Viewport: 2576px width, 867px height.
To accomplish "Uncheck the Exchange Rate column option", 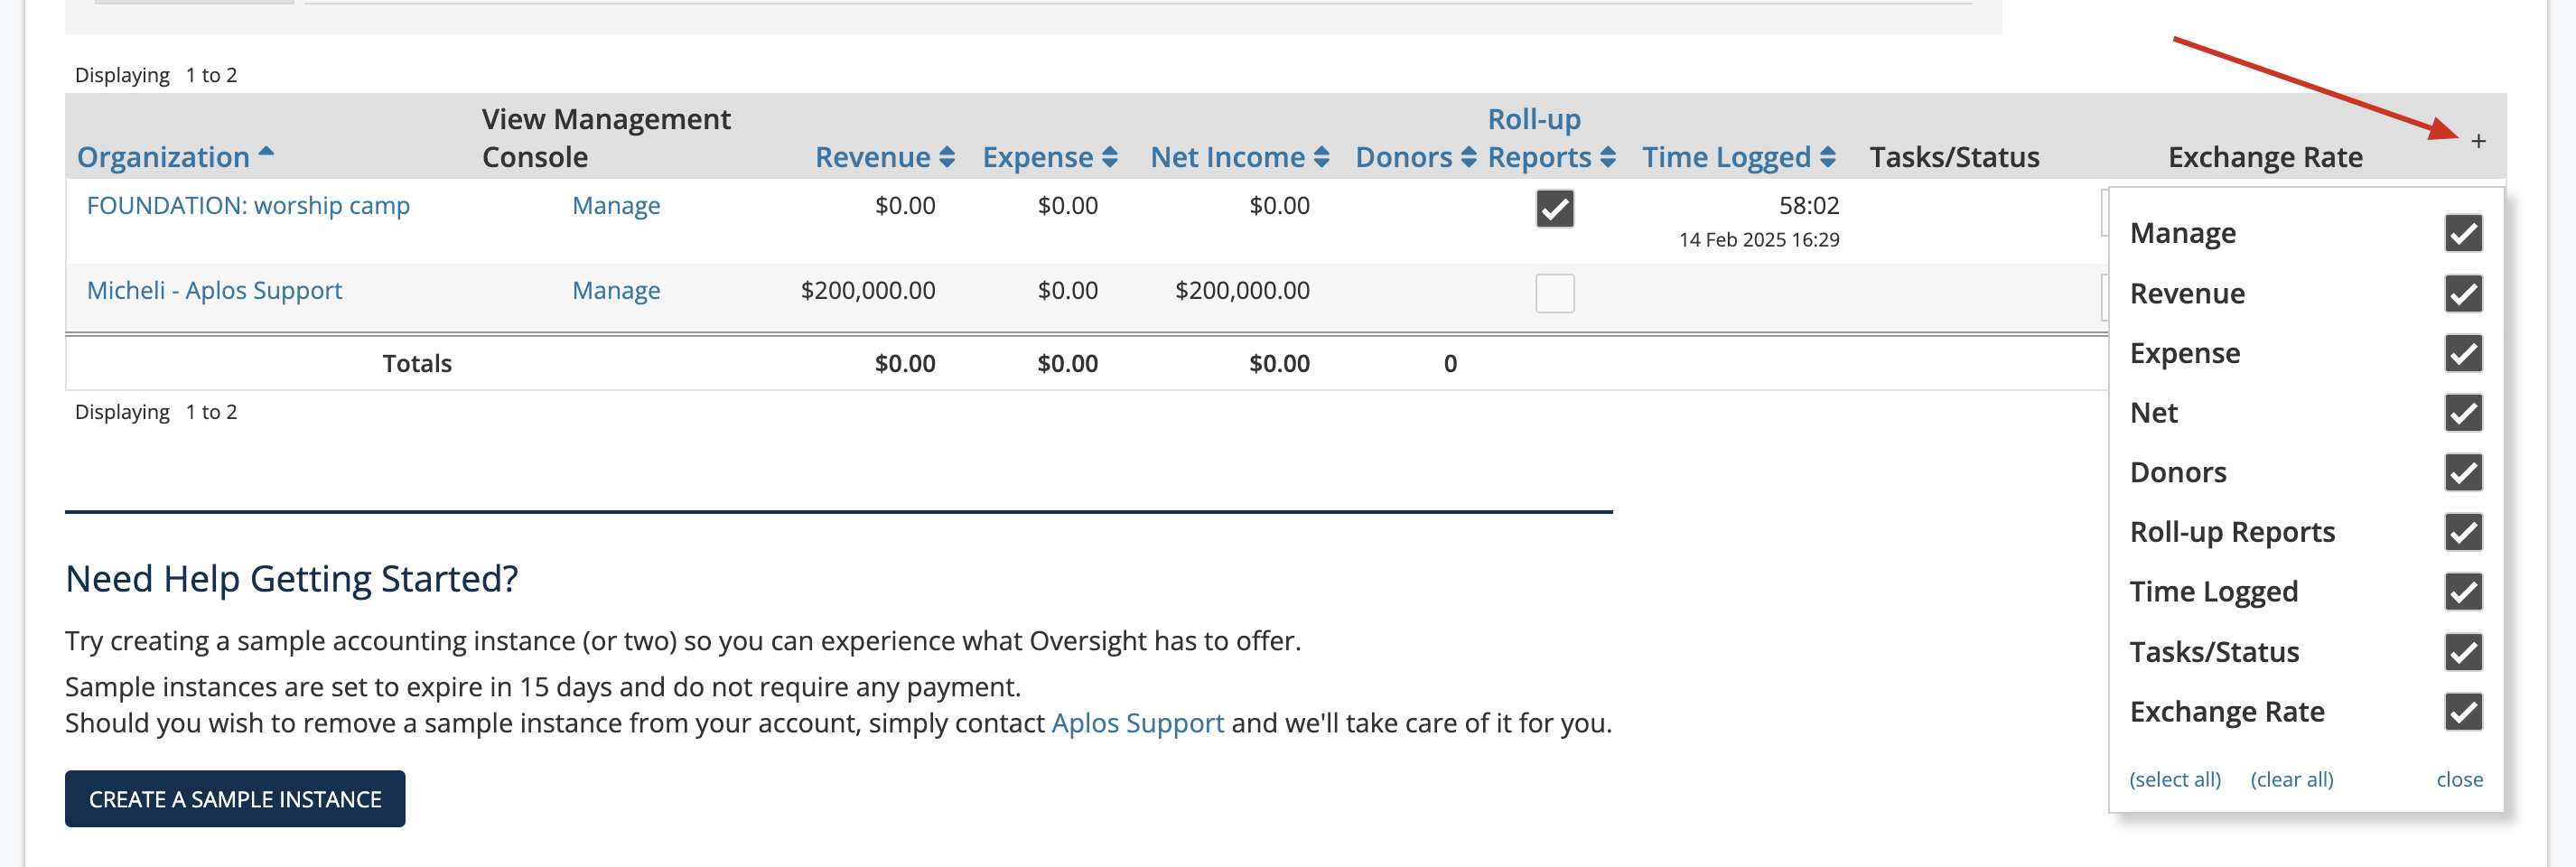I will point(2463,711).
